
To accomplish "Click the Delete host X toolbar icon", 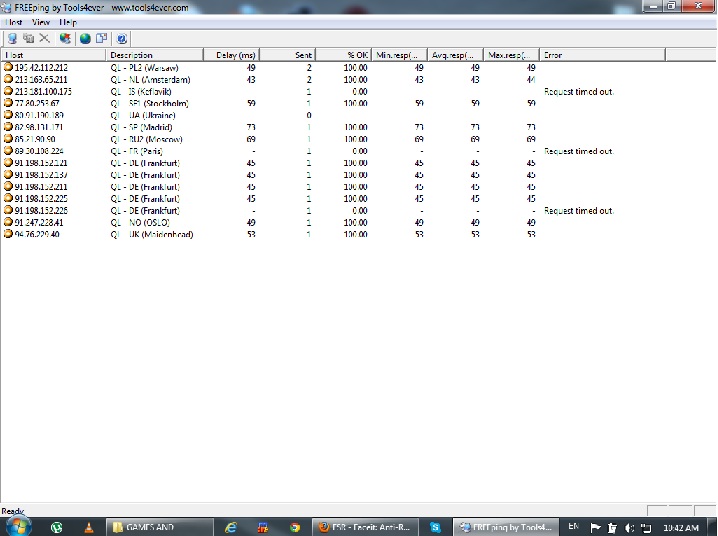I will (x=44, y=38).
